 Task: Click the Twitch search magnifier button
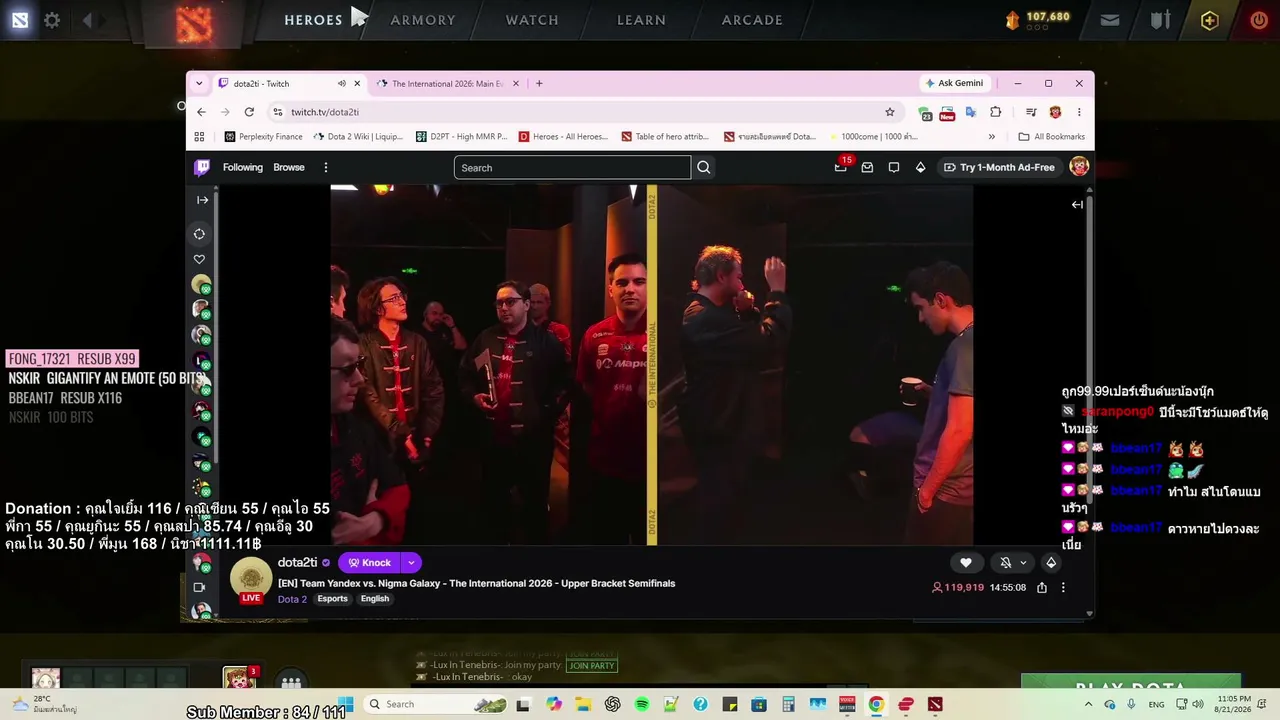tap(704, 167)
